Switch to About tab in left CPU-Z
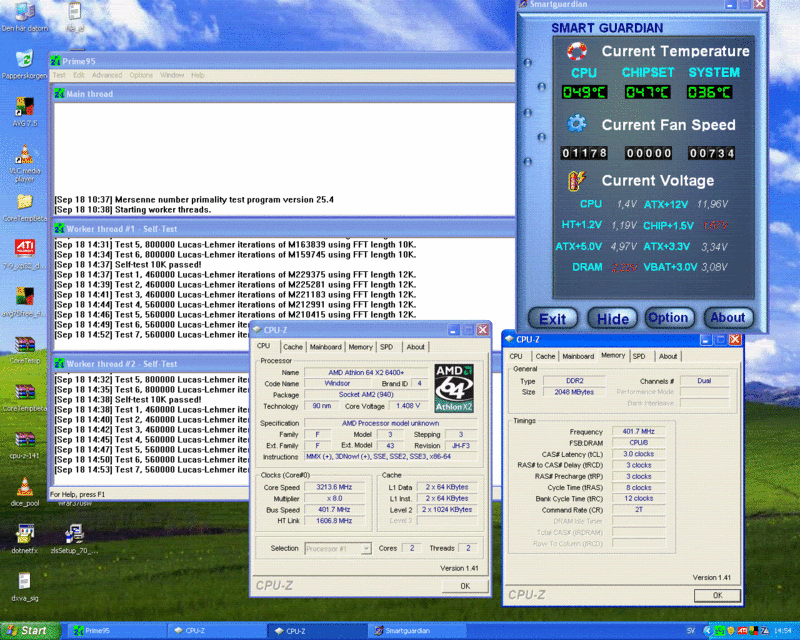Screen dimensions: 800x640 pyautogui.click(x=415, y=347)
